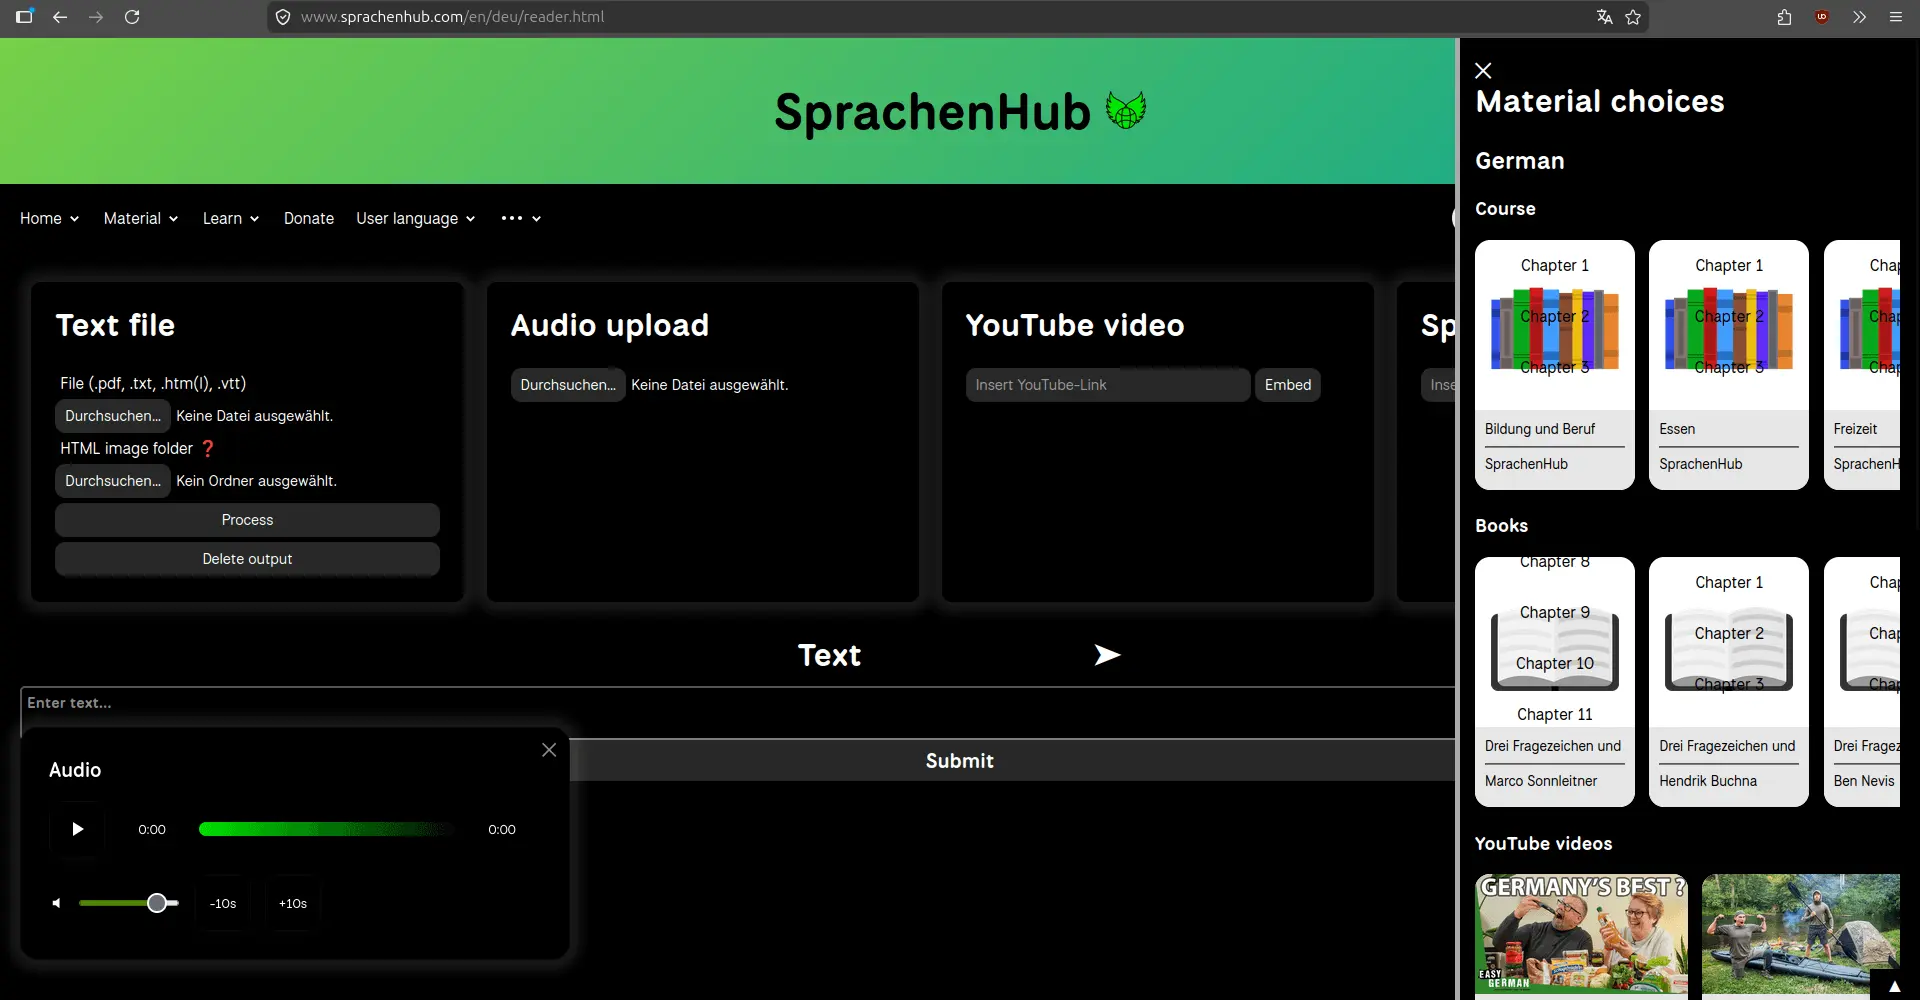This screenshot has width=1920, height=1000.
Task: Select Chapter 1 in the Essen course
Action: point(1729,265)
